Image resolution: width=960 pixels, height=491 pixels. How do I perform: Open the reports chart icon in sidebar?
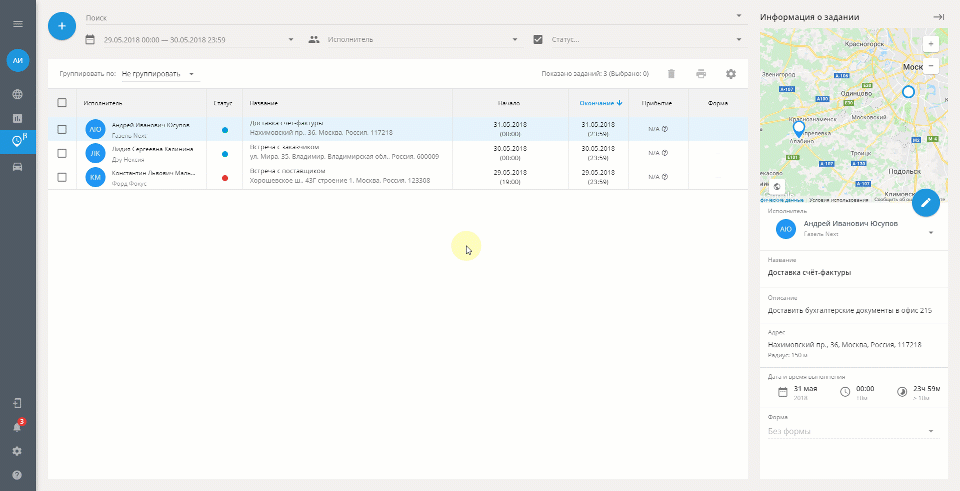tap(18, 118)
